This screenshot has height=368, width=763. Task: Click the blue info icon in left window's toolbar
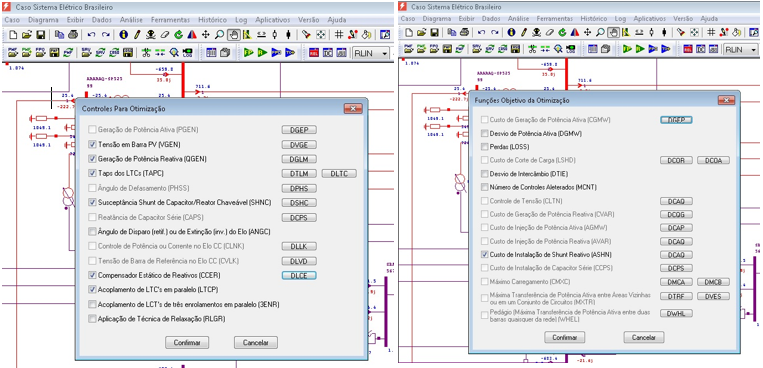point(123,35)
